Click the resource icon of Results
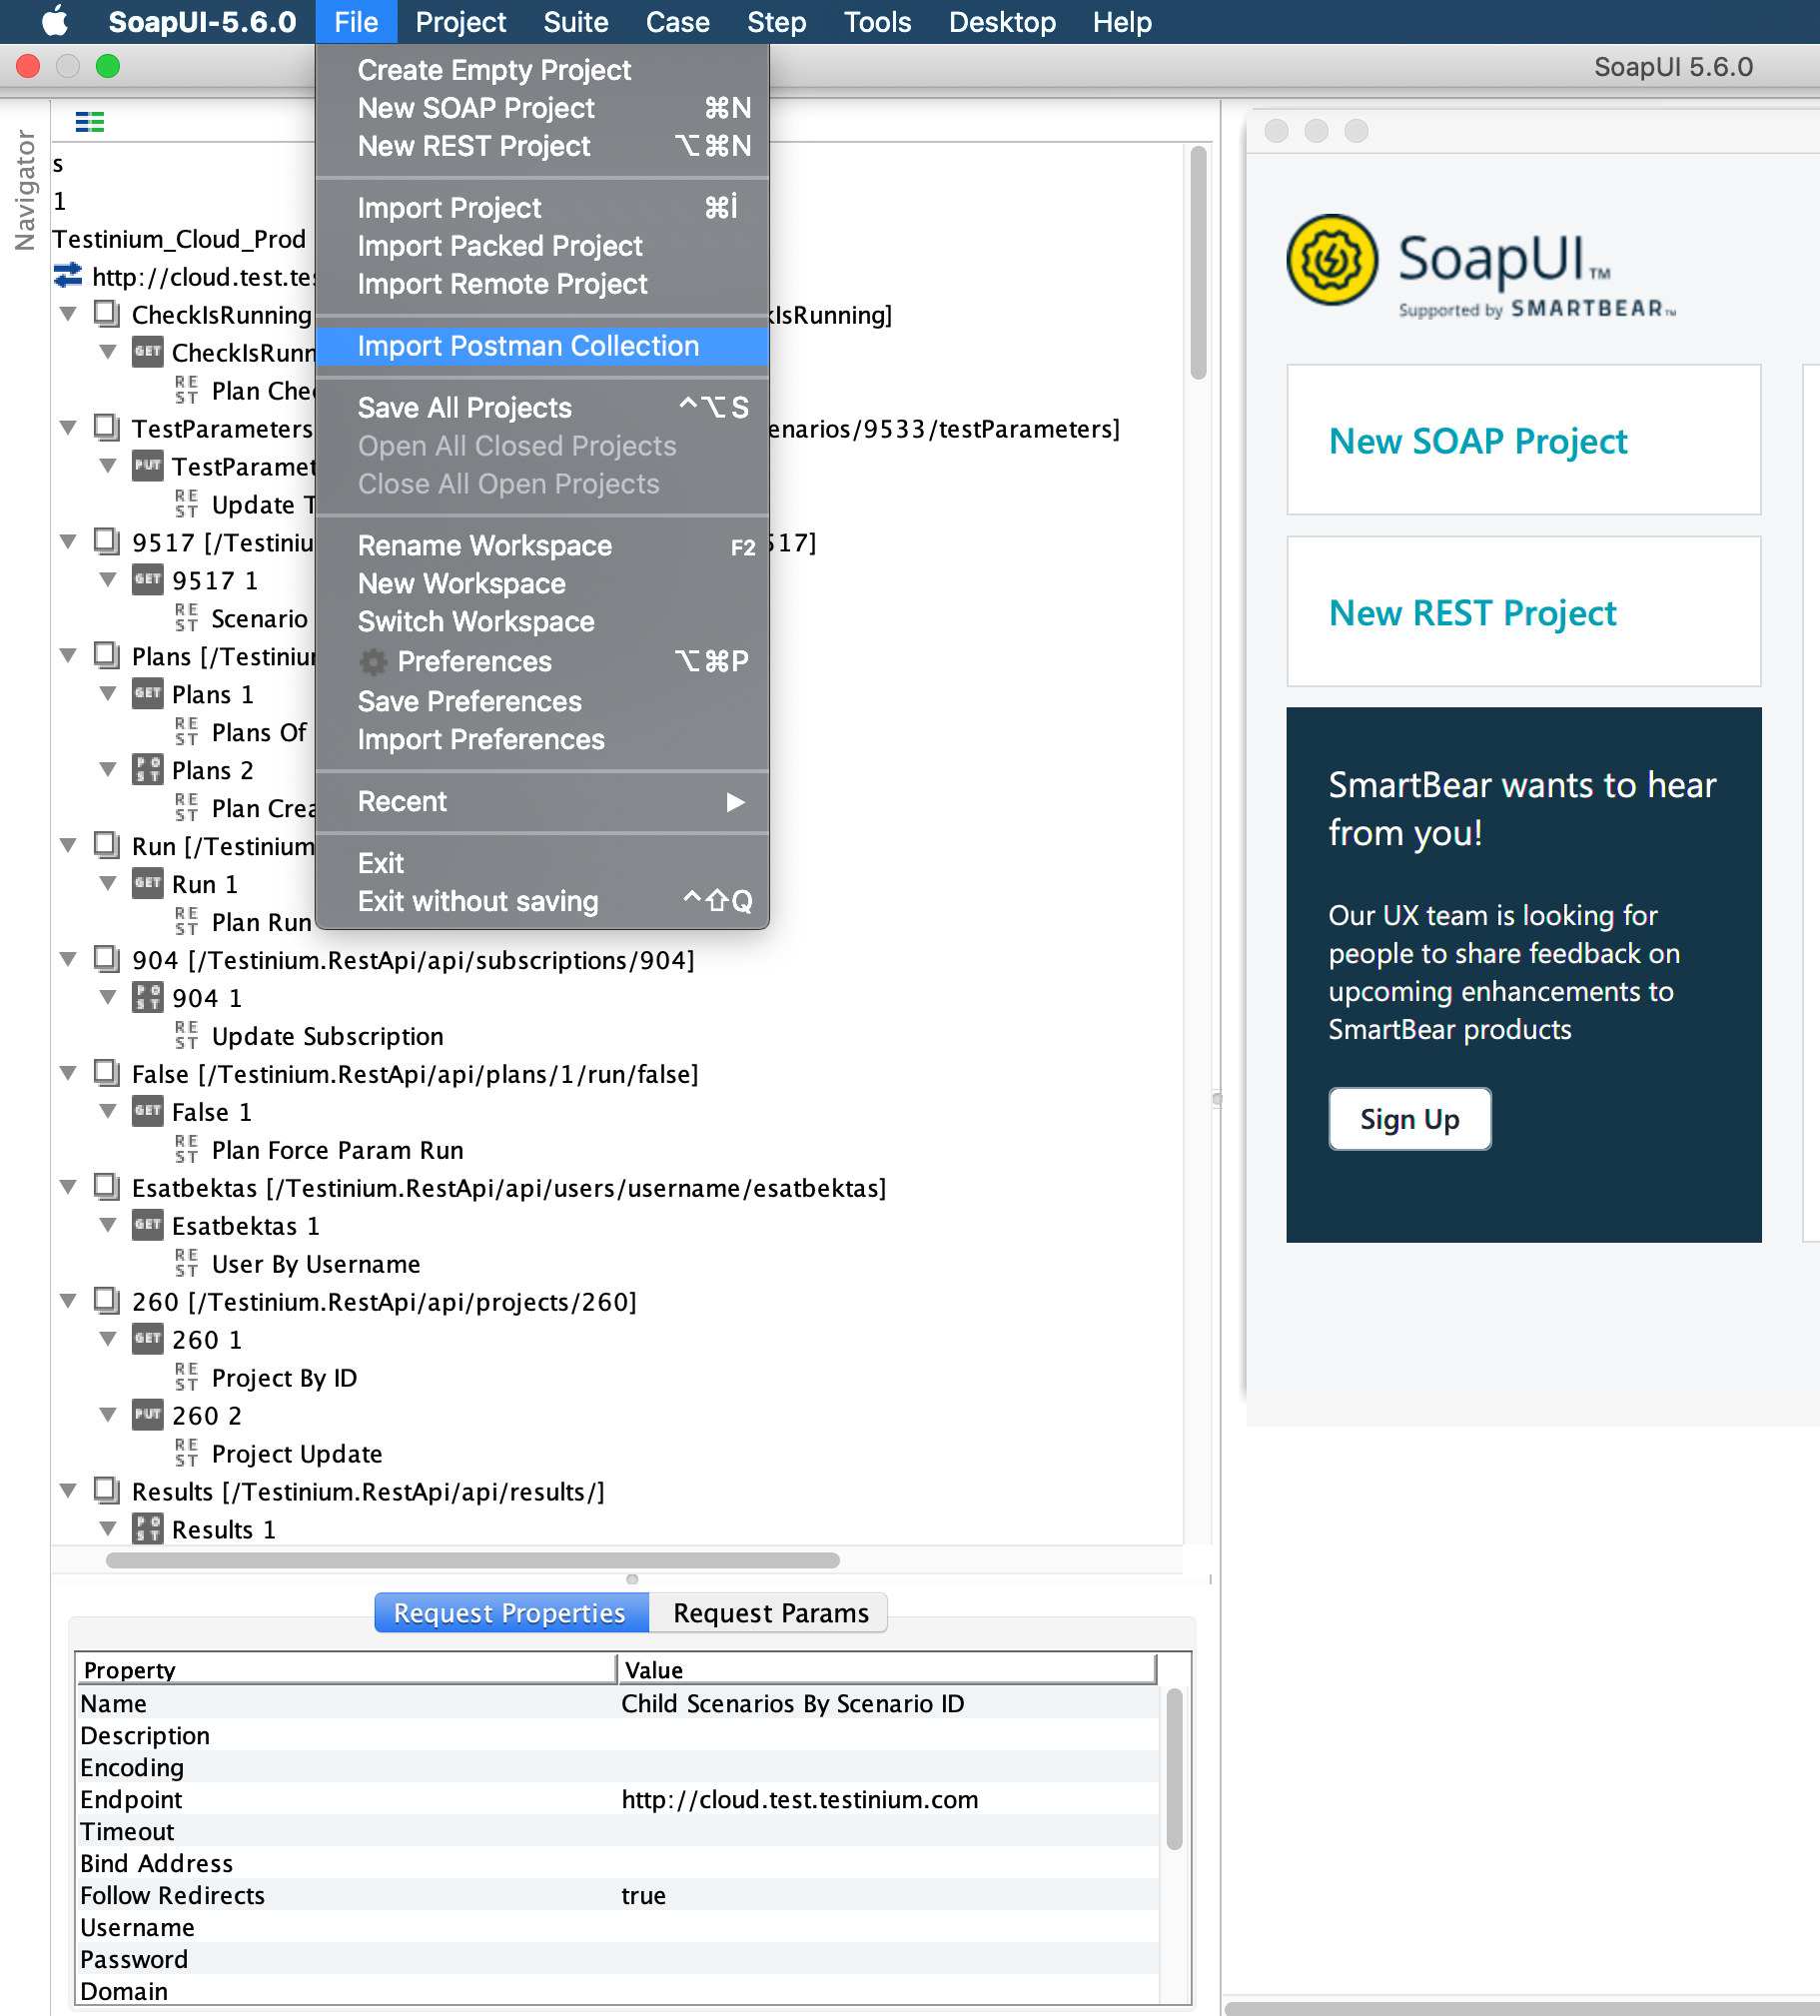This screenshot has height=2016, width=1820. click(107, 1491)
